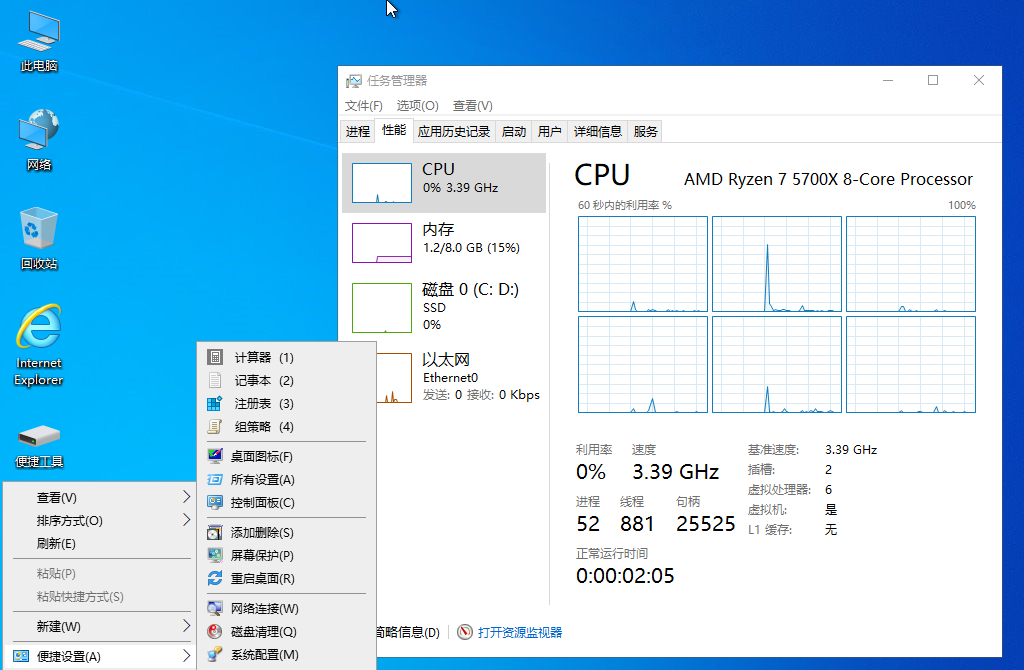
Task: Click the icon beside 所有设置(A)
Action: click(x=215, y=479)
